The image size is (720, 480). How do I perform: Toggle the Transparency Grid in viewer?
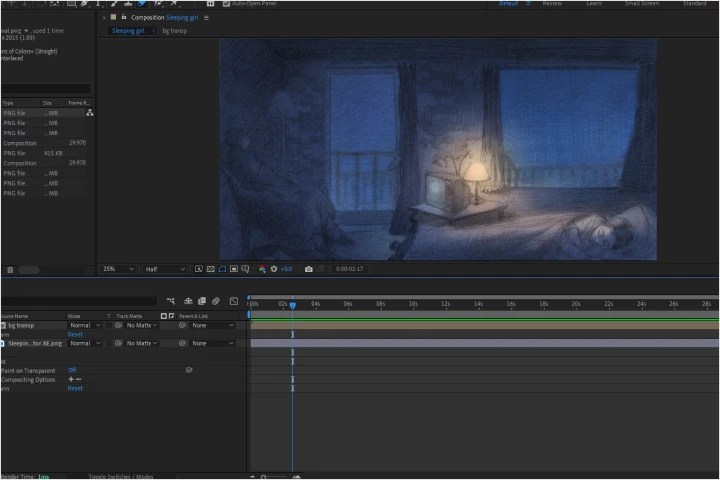(x=210, y=269)
